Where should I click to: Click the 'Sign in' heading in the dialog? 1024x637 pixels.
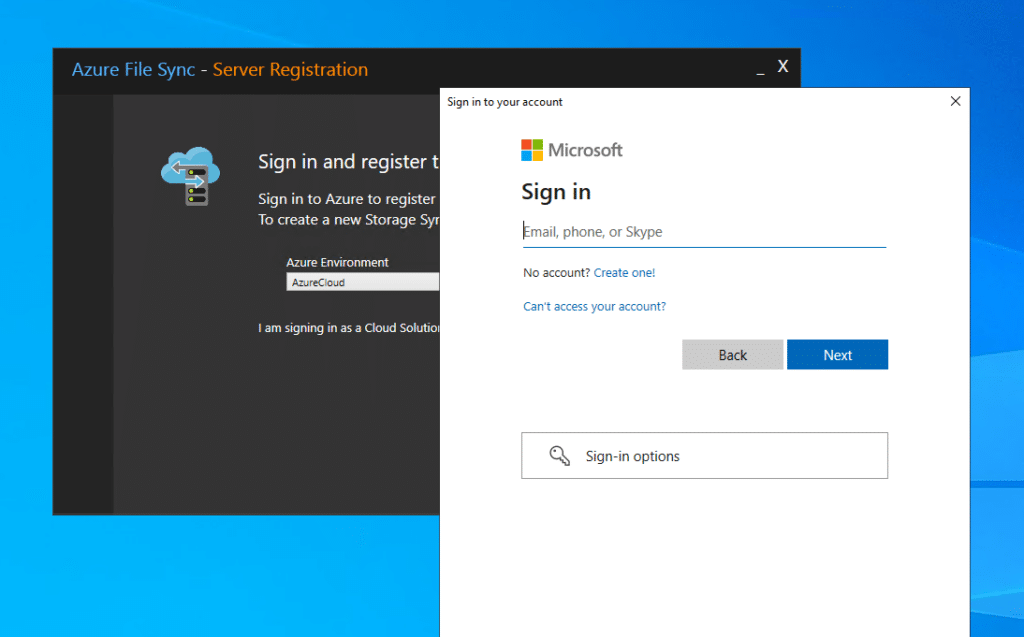[x=556, y=192]
